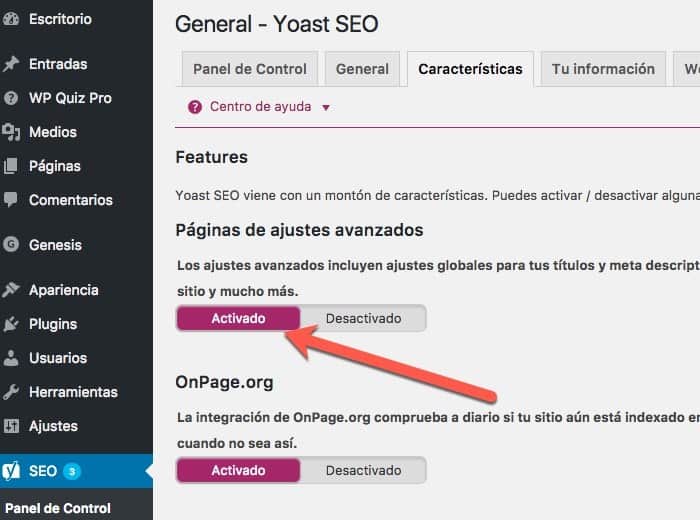Screen dimensions: 700x520
Task: Click the General - Yoast SEO page title
Action: [x=276, y=24]
